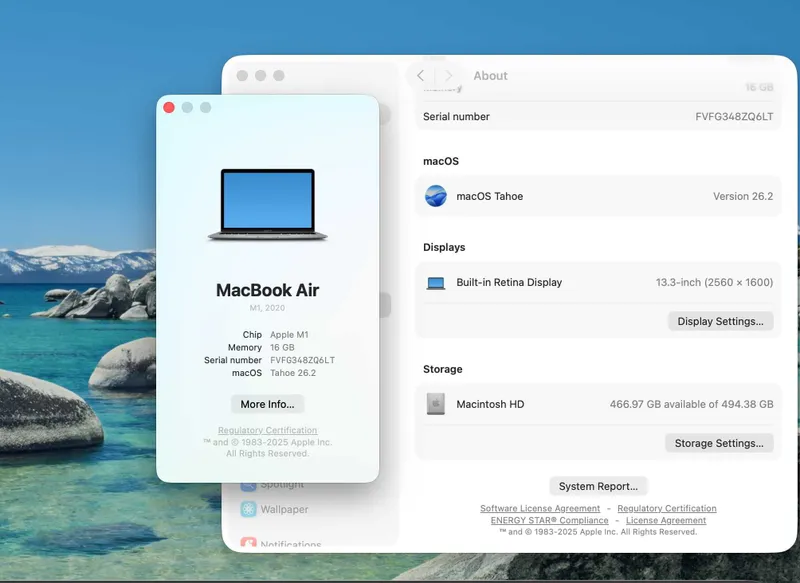The width and height of the screenshot is (800, 583).
Task: Click Apple M1 chip value
Action: coord(289,335)
